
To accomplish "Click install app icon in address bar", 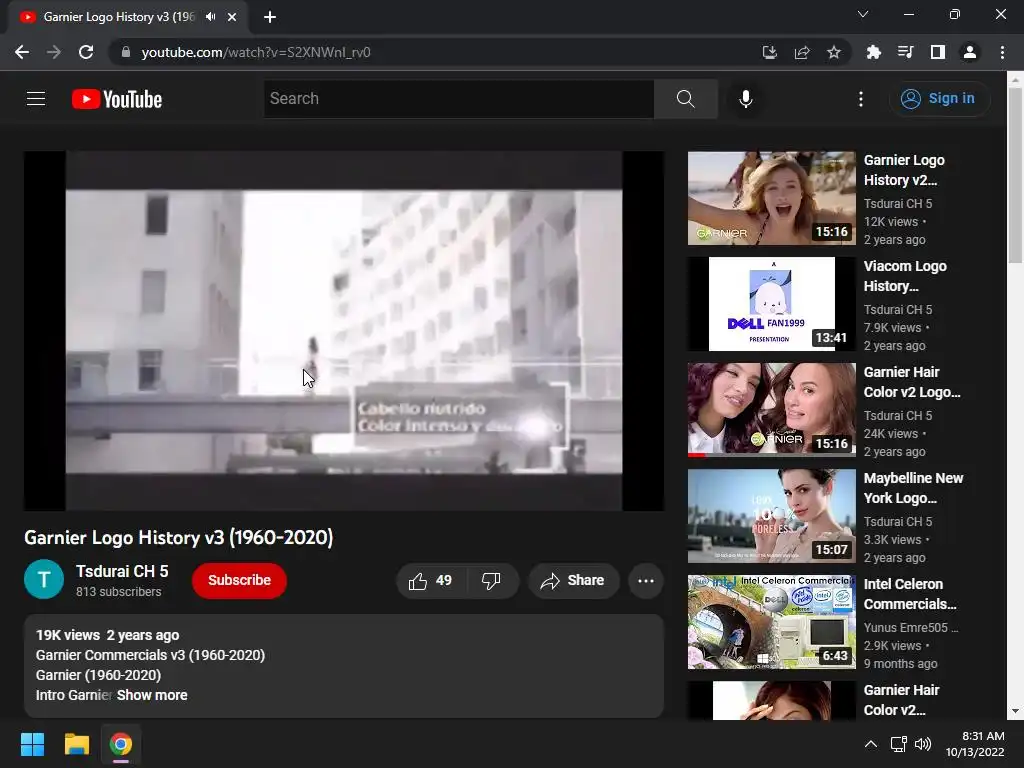I will [770, 52].
